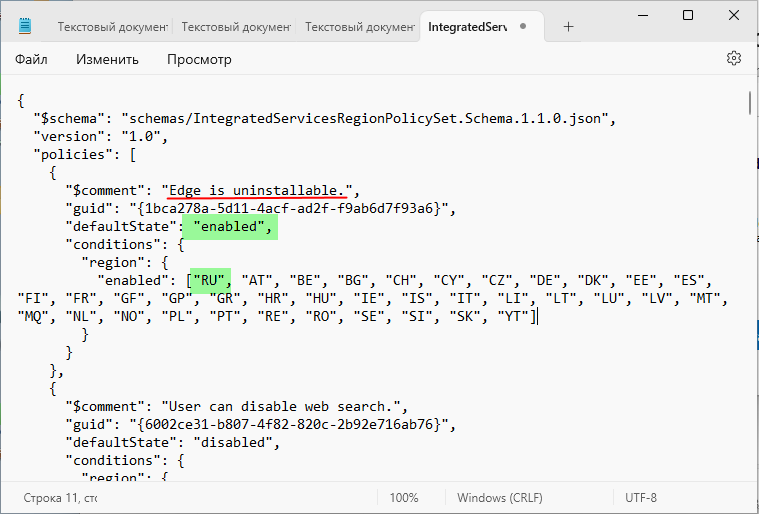Image resolution: width=759 pixels, height=514 pixels.
Task: Open the Файл menu
Action: 31,59
